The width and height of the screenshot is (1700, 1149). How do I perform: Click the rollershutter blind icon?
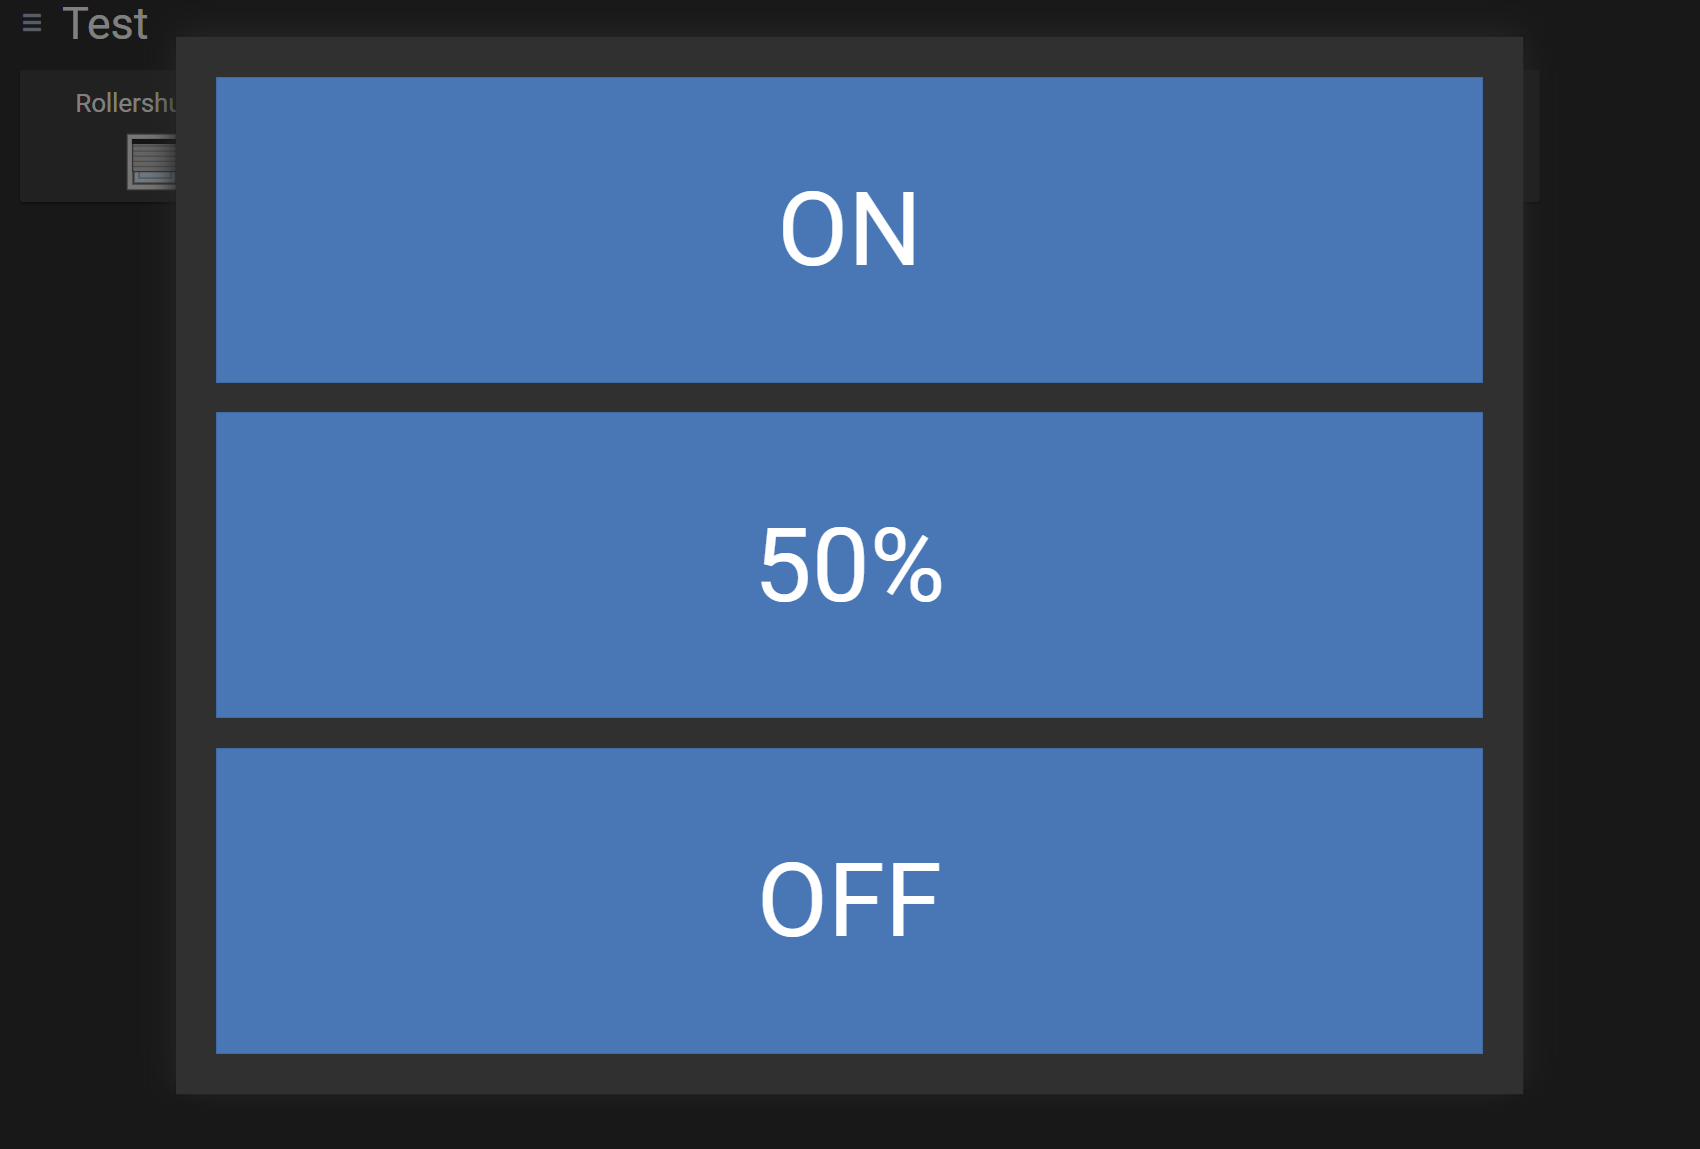click(x=152, y=162)
